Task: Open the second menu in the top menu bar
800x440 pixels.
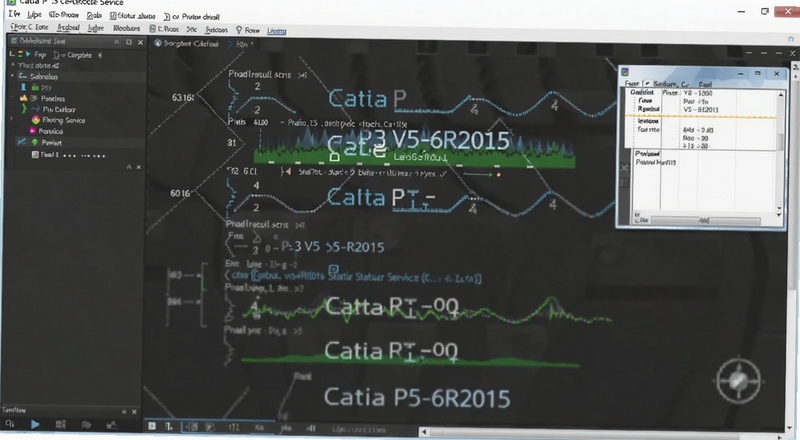Action: [34, 15]
